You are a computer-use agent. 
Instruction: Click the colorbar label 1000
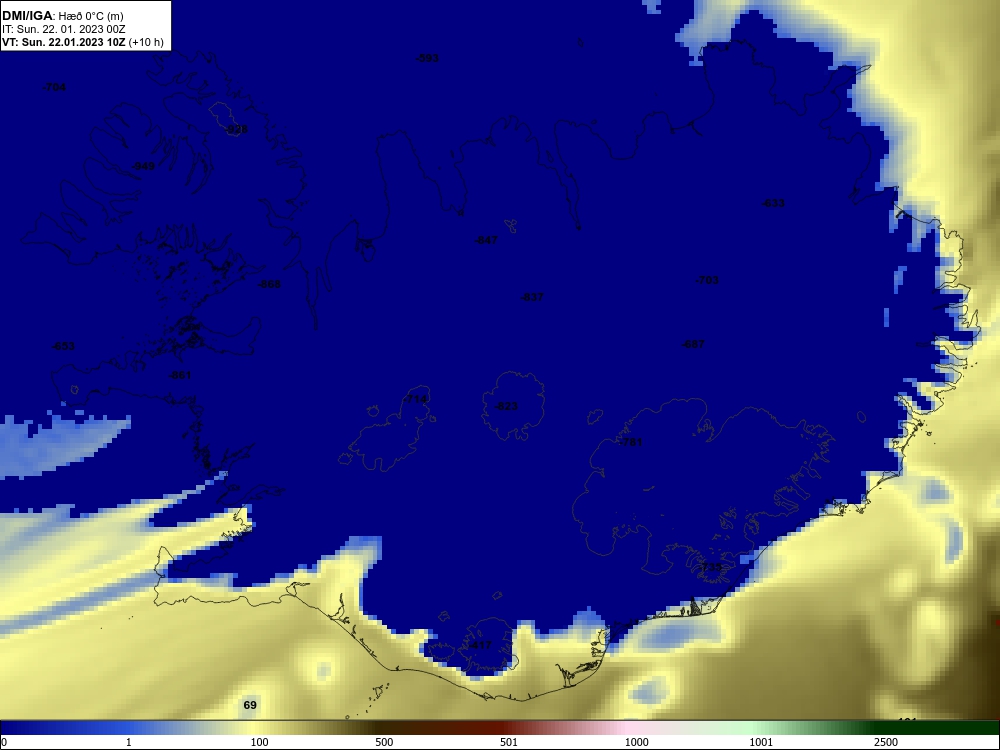(636, 743)
